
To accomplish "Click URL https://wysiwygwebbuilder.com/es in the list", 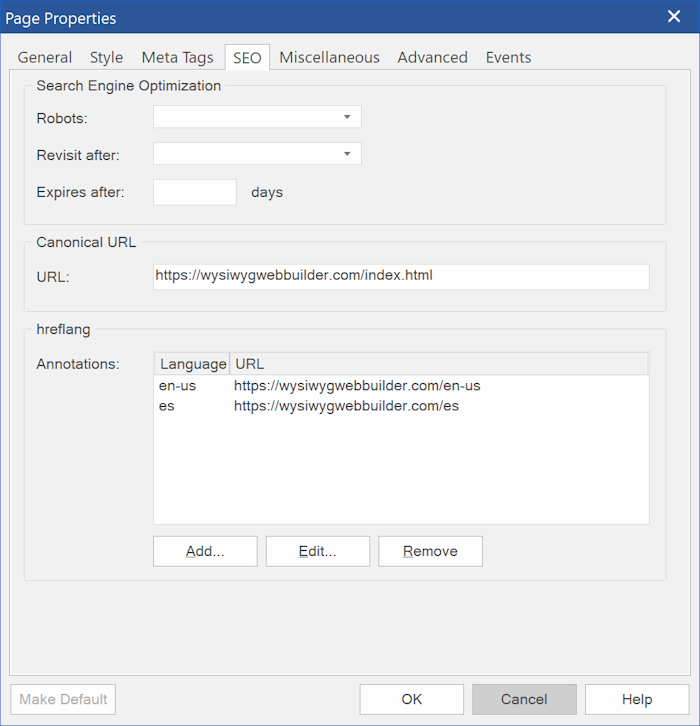I will pos(346,406).
